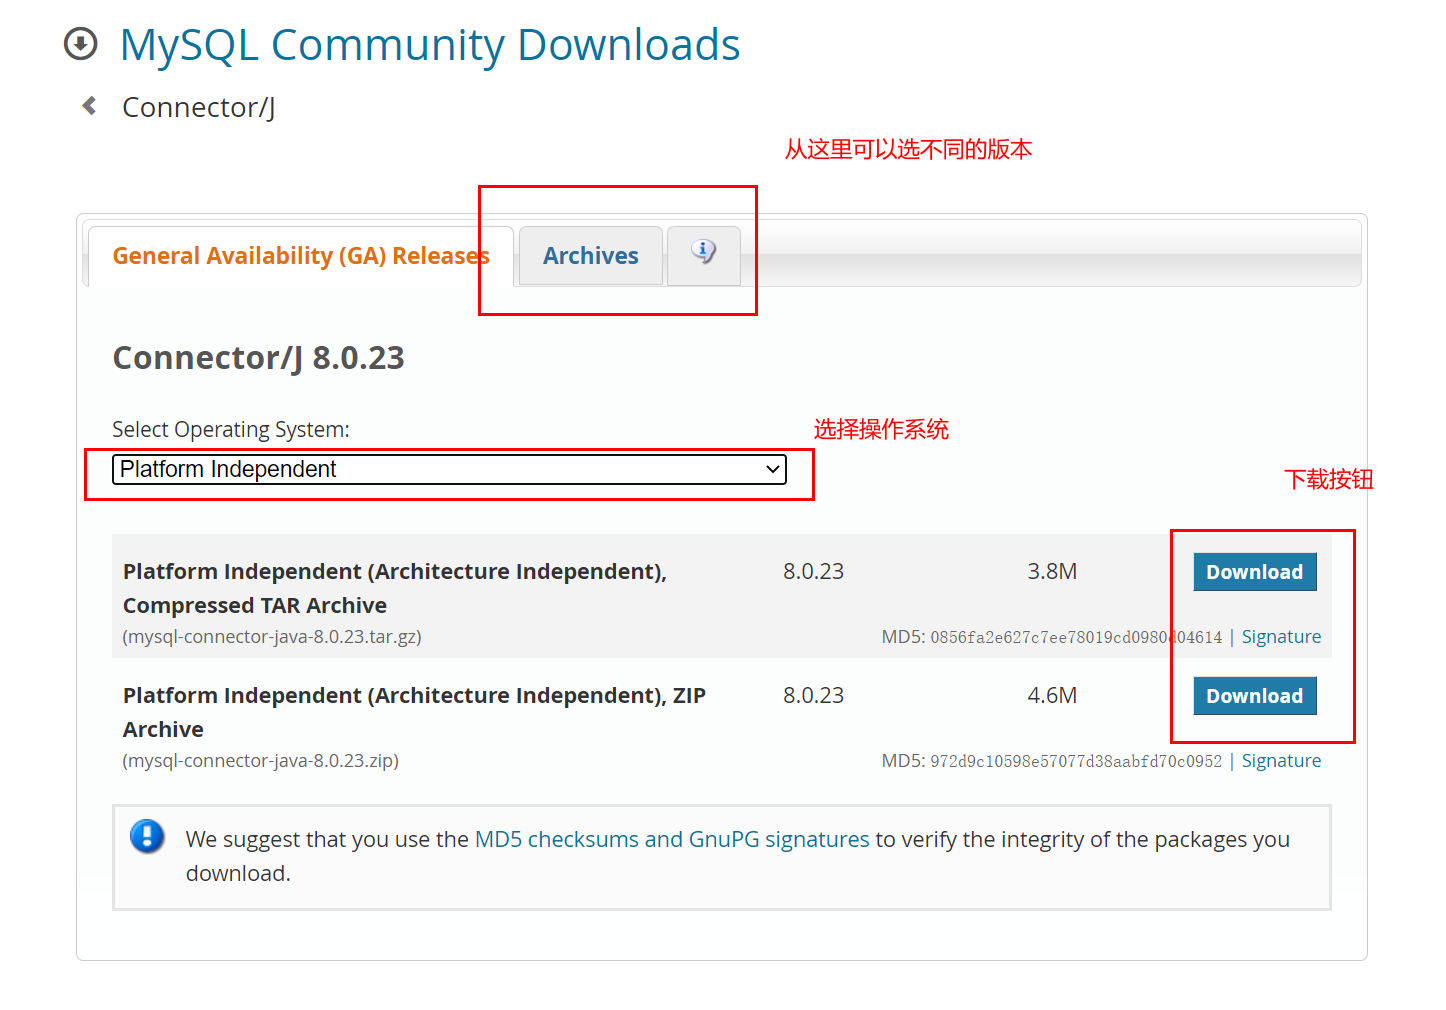Click the Select Operating System label
This screenshot has width=1446, height=1010.
(231, 430)
